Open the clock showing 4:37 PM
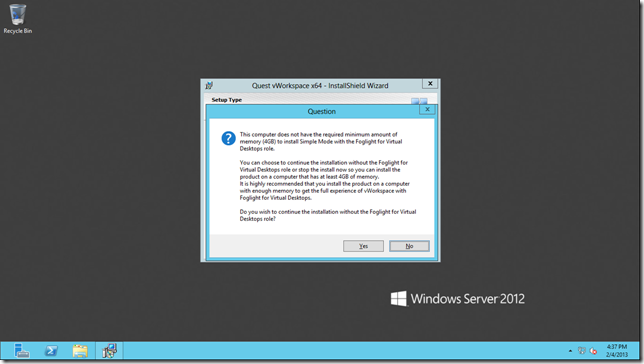Image resolution: width=644 pixels, height=364 pixels. click(616, 350)
